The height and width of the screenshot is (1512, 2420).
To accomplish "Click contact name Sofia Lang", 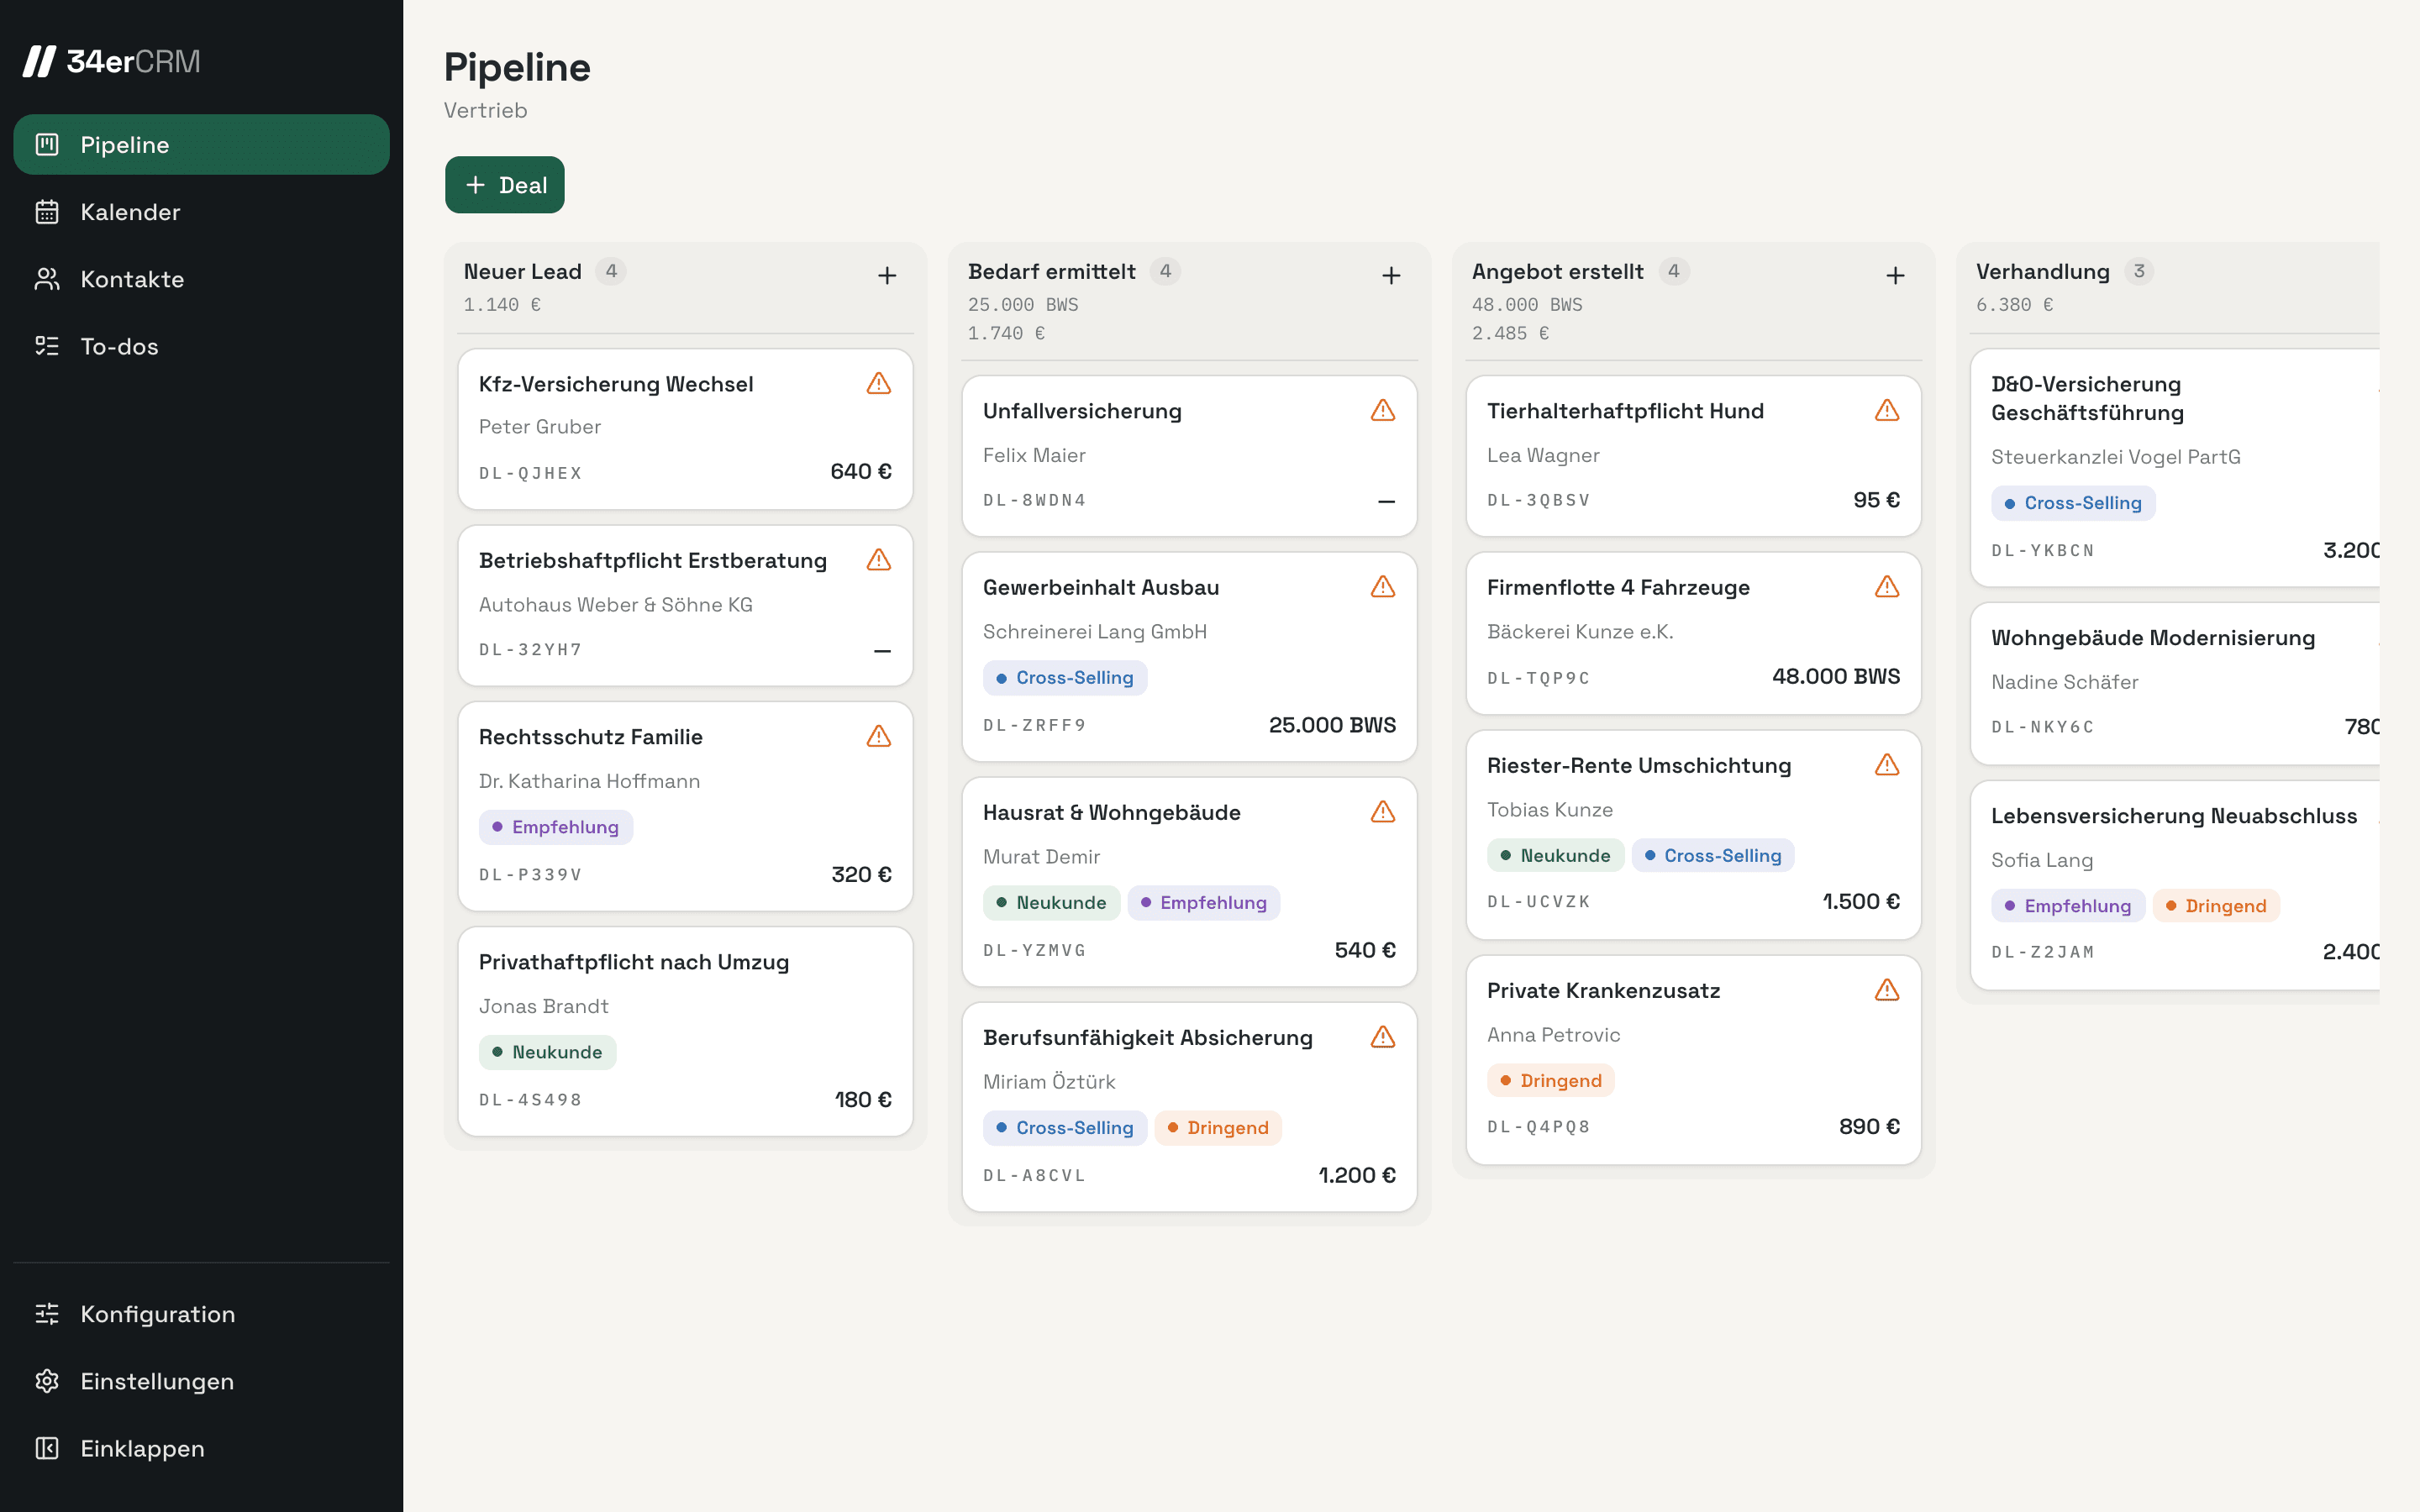I will (2041, 860).
